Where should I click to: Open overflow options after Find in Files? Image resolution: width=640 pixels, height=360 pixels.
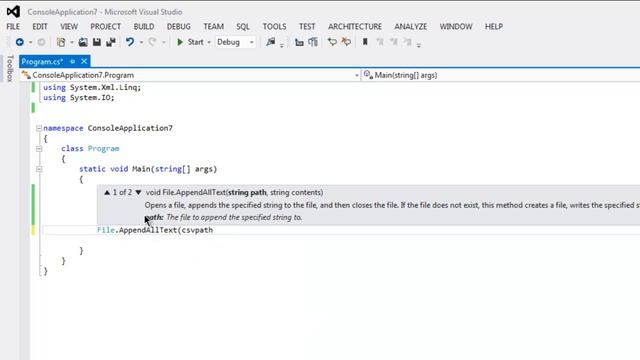tap(282, 45)
